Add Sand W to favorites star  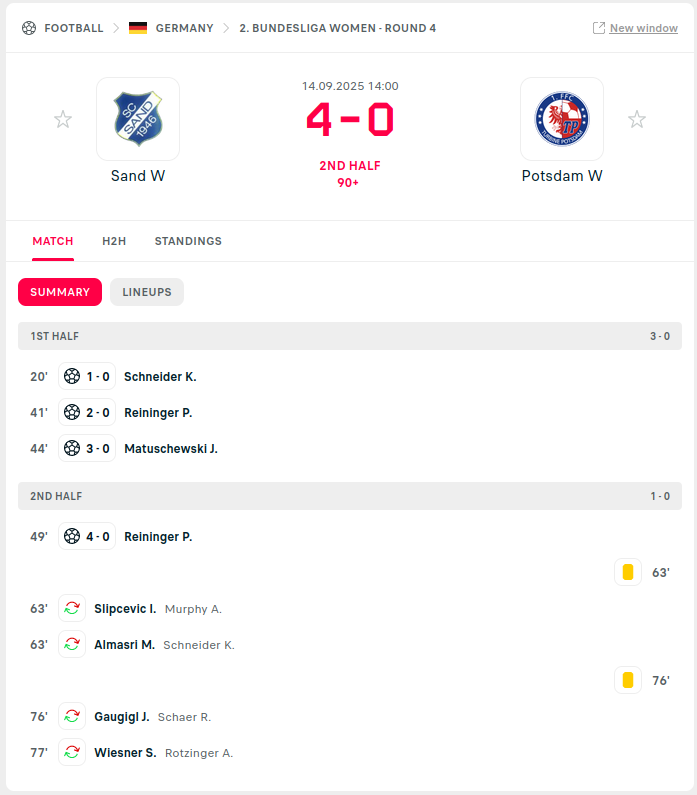click(63, 120)
